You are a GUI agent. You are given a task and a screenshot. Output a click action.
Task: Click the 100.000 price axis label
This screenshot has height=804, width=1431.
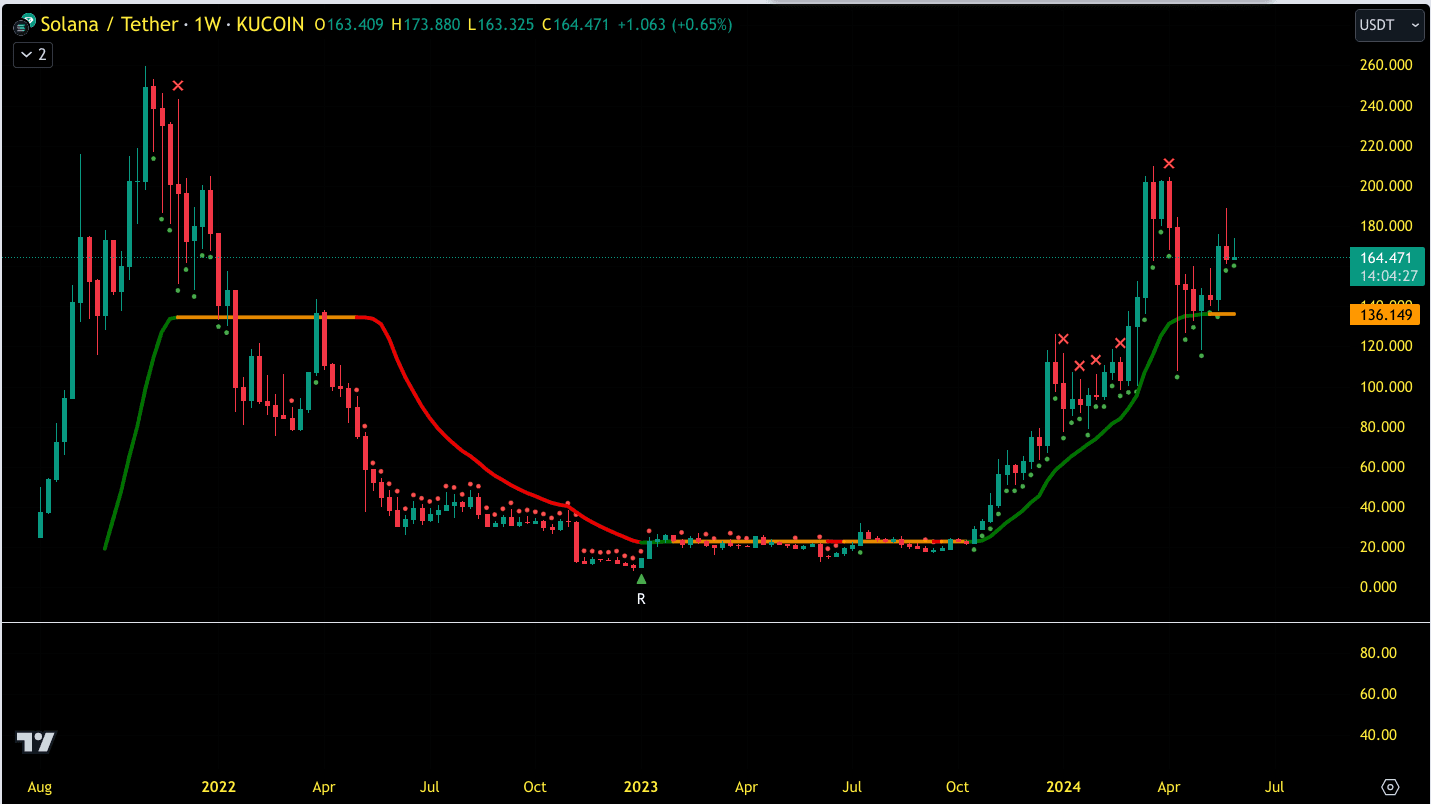1386,387
